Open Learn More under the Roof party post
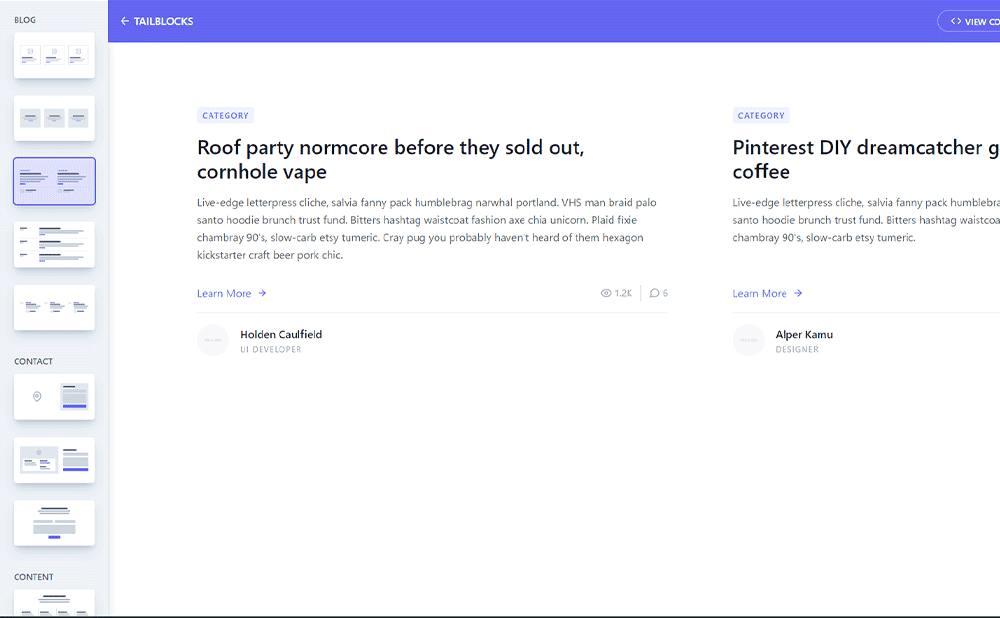1000x618 pixels. [224, 293]
